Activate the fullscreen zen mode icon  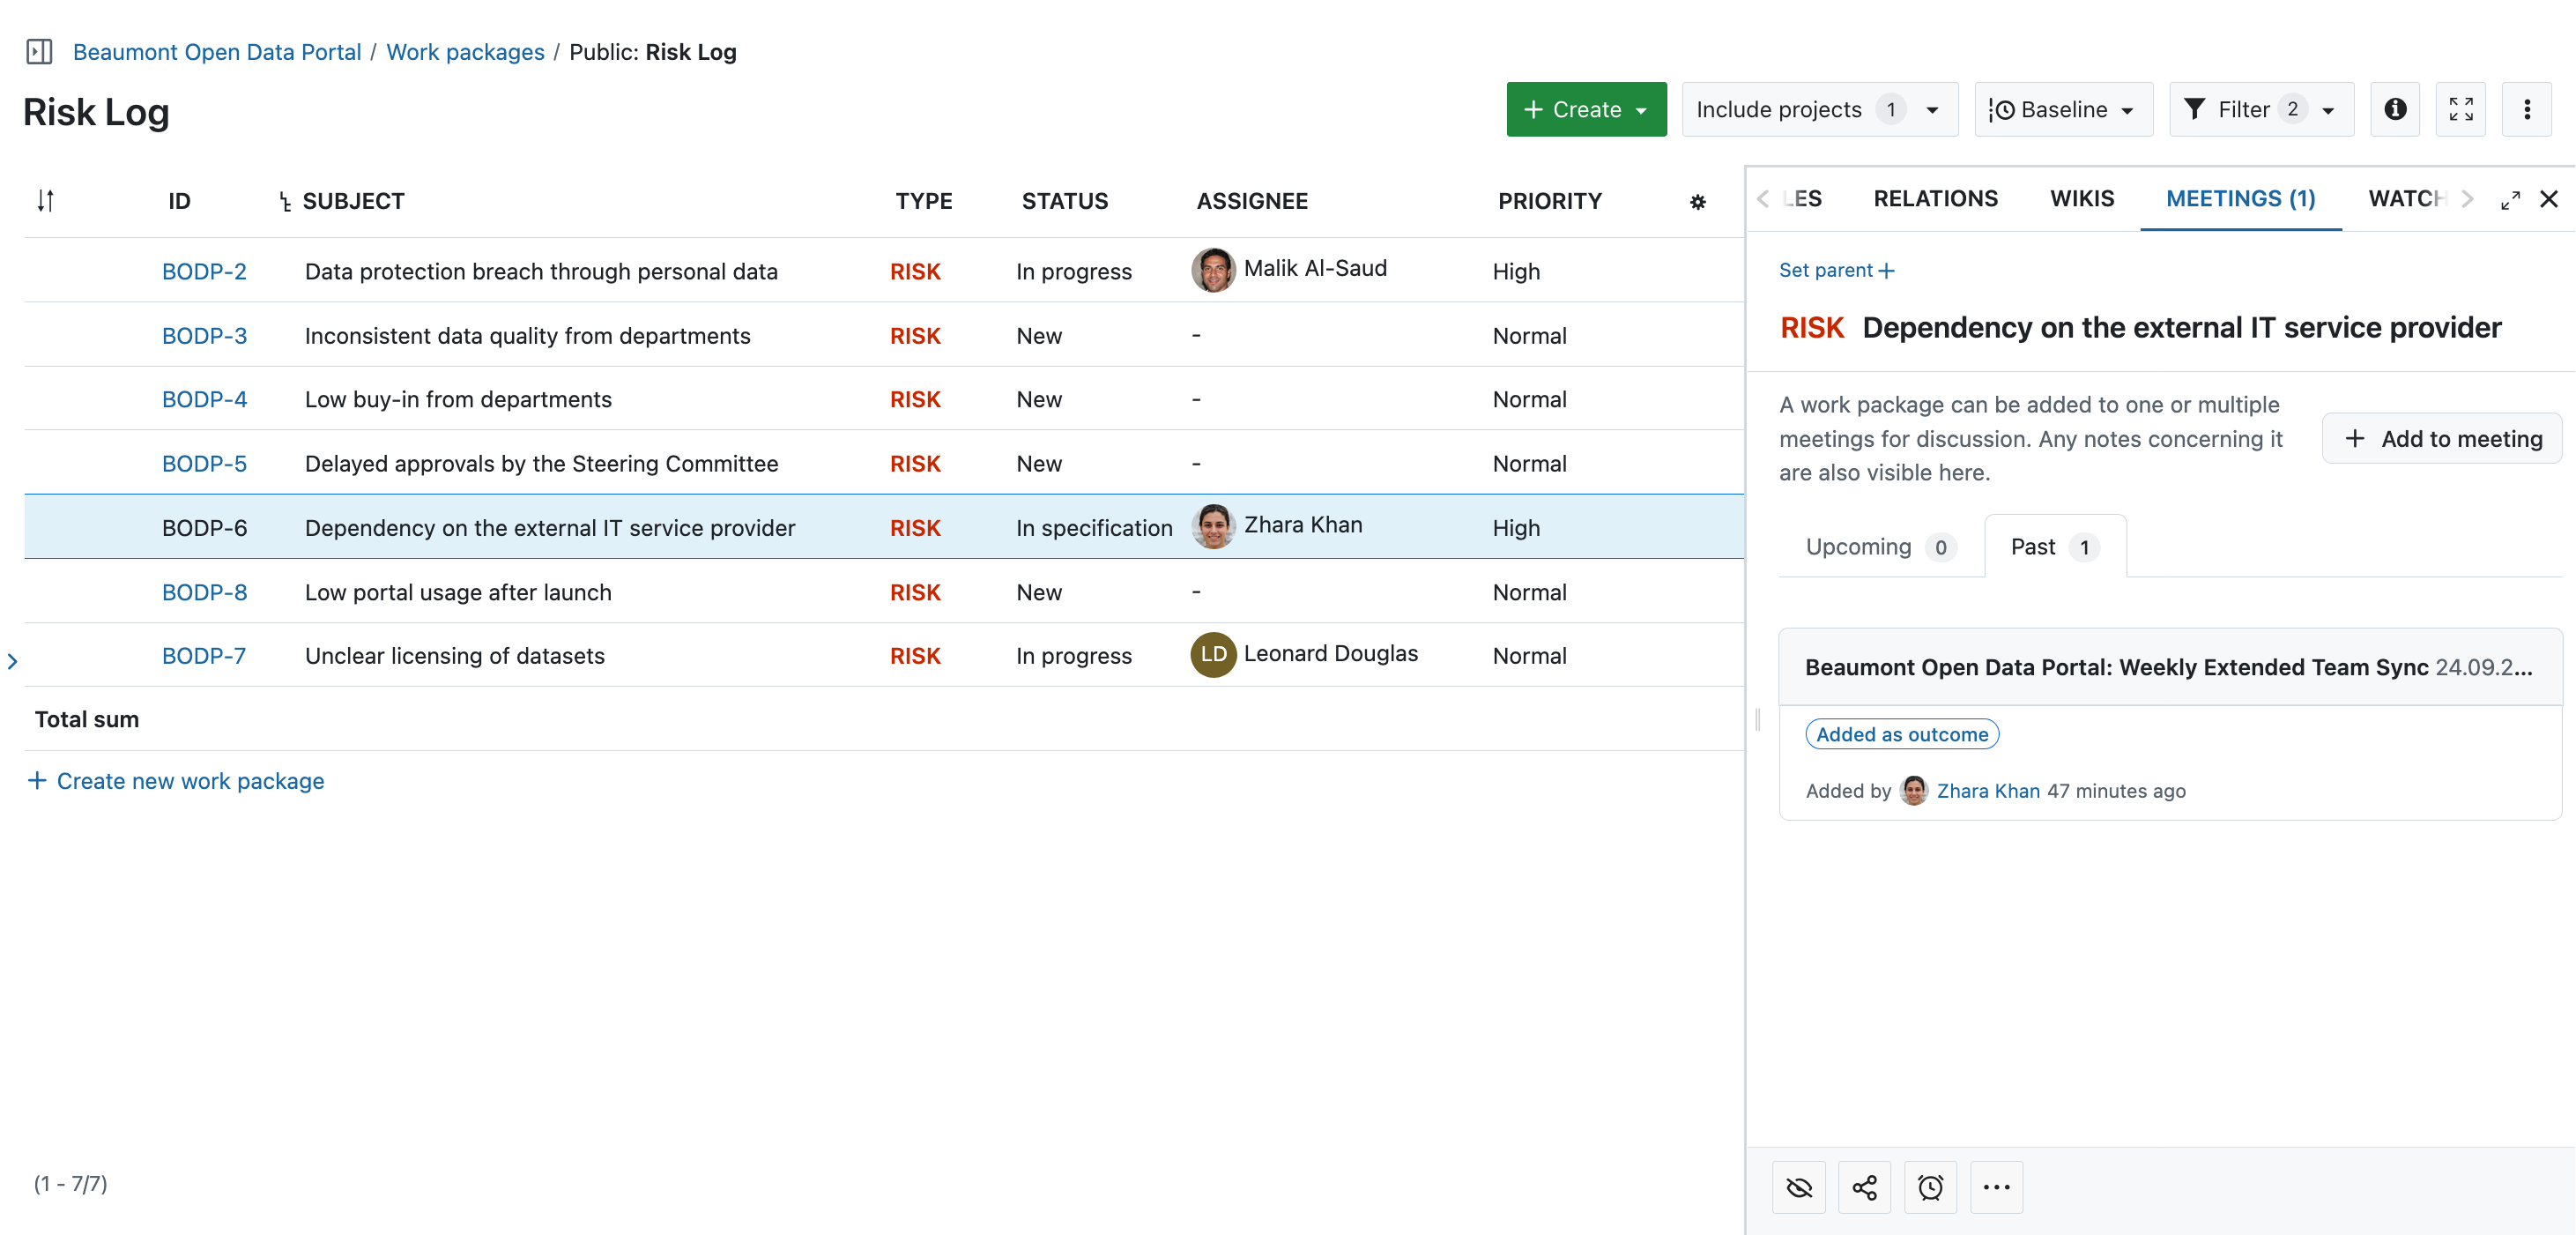[x=2461, y=109]
